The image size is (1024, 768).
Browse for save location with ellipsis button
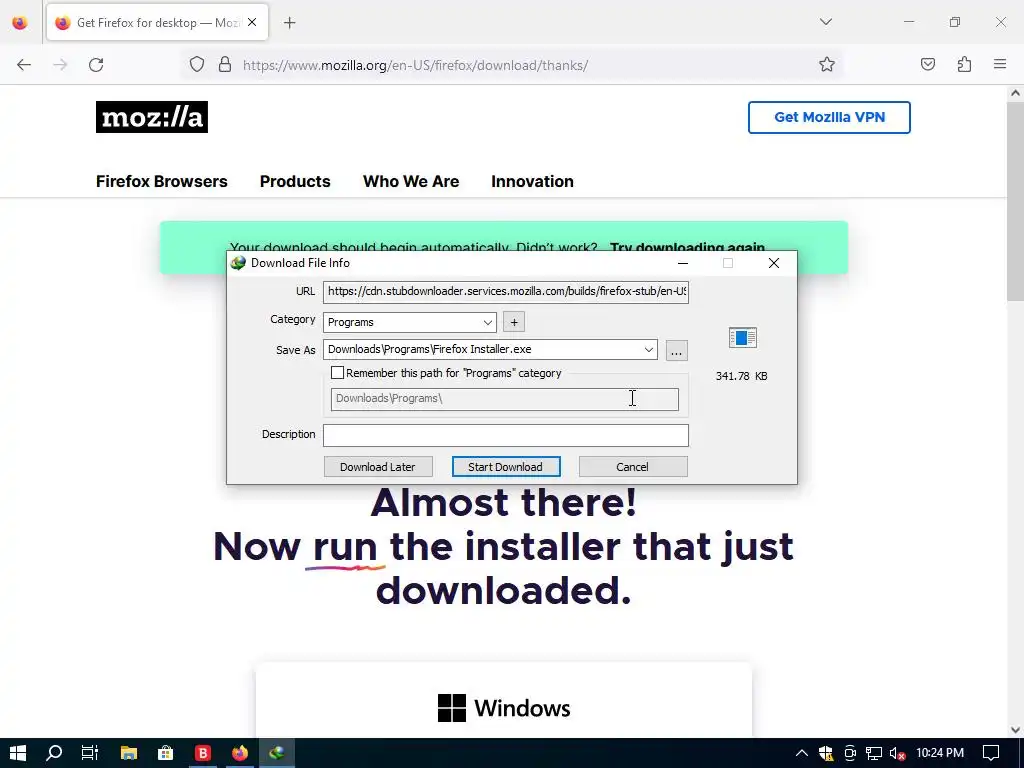[x=677, y=351]
